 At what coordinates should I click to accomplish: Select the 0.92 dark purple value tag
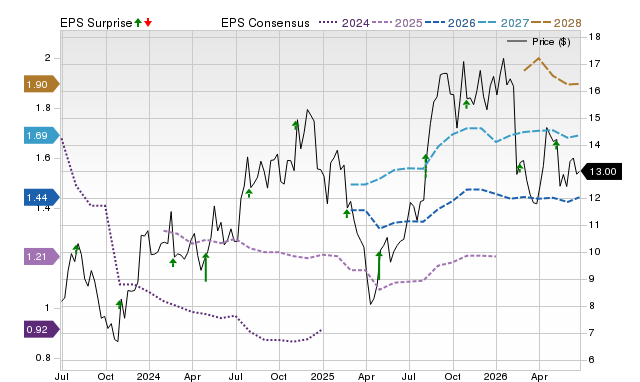point(42,329)
